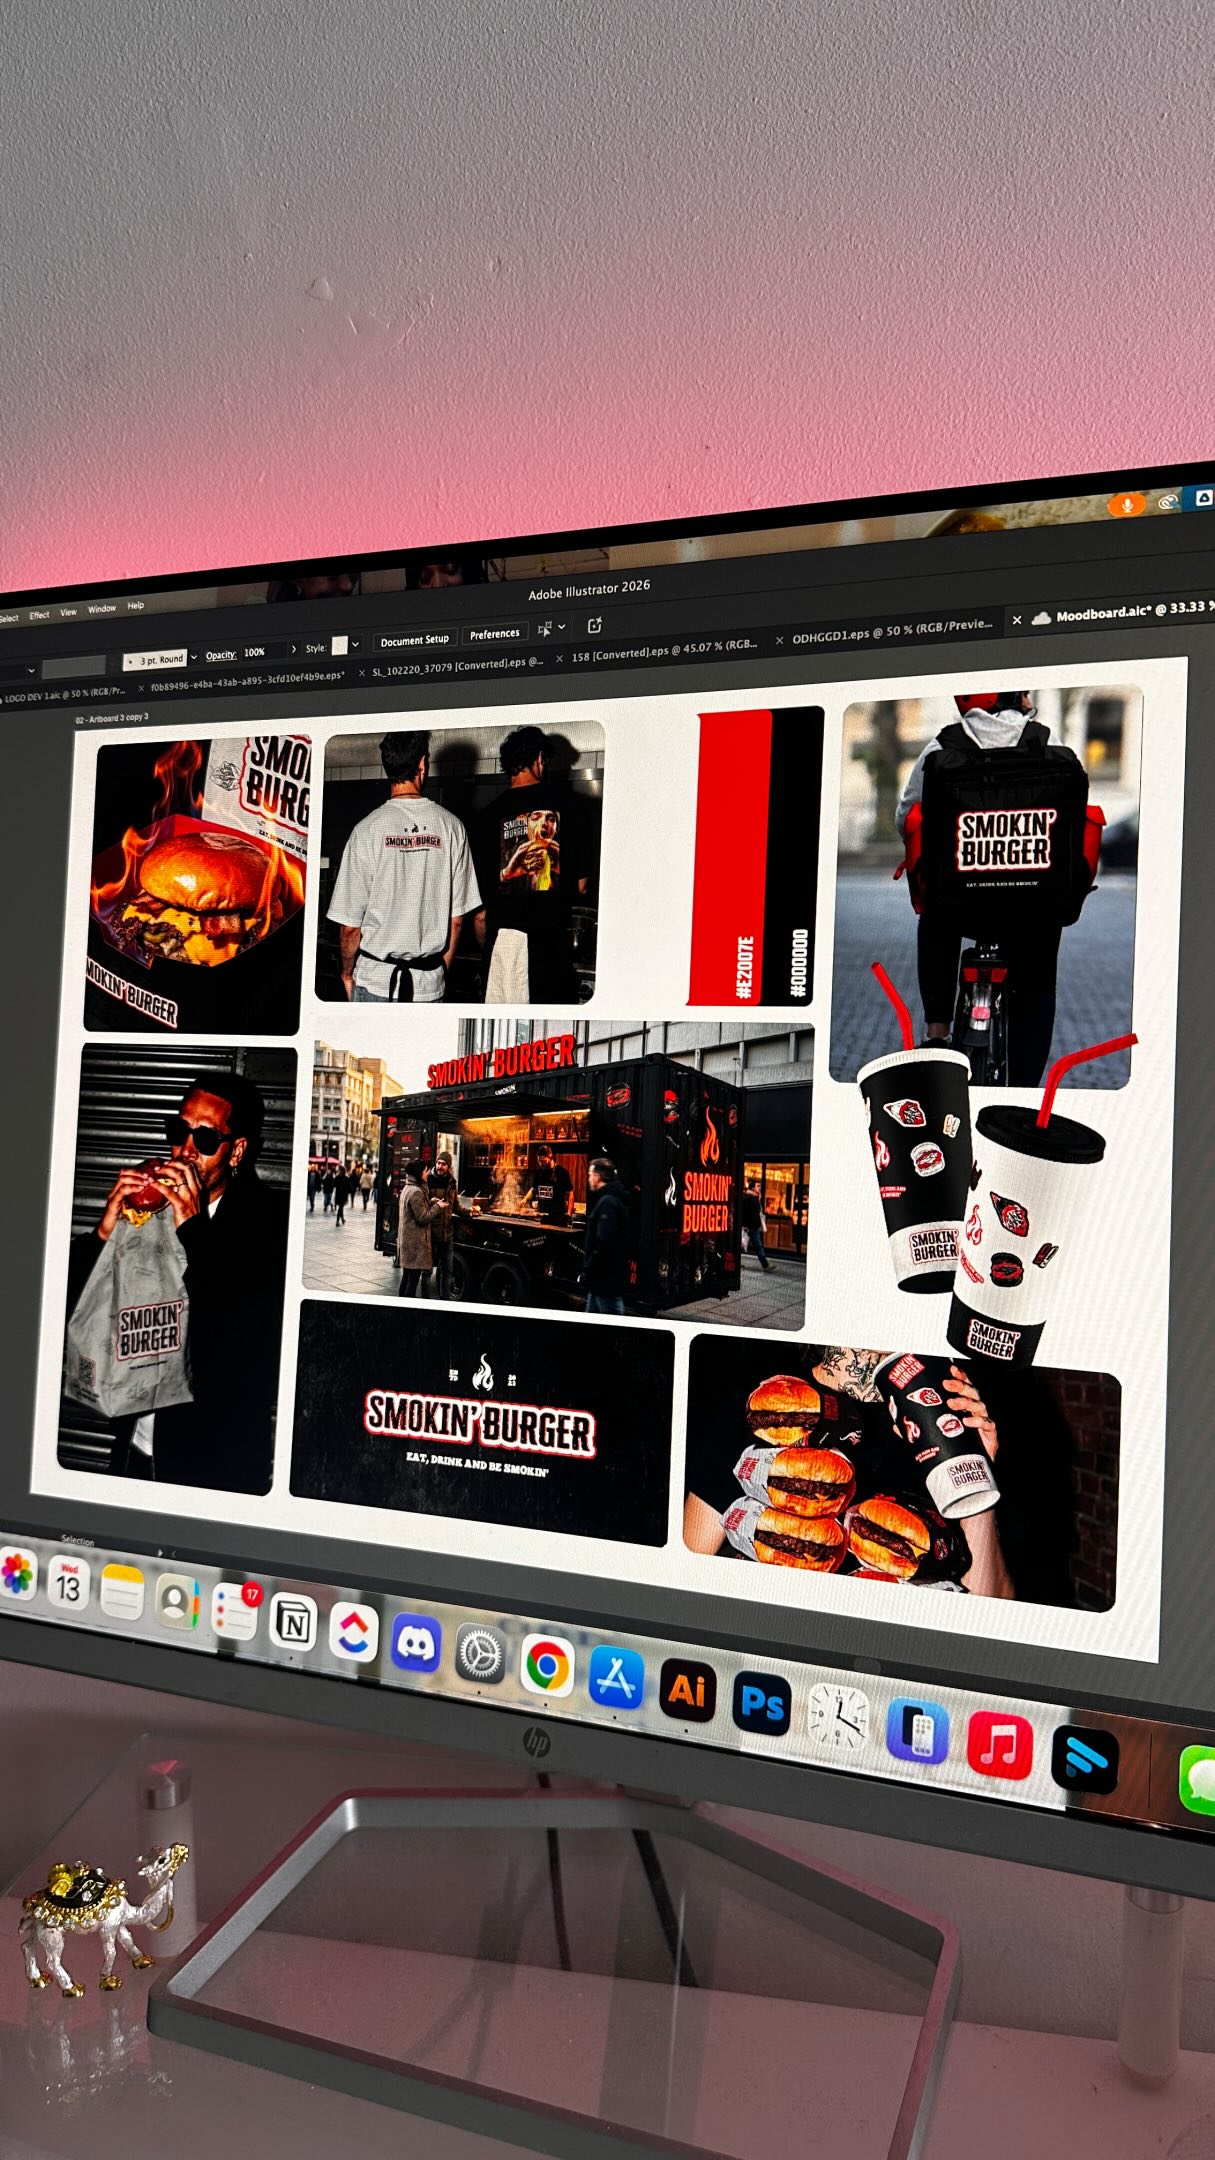Click the Share document icon
This screenshot has height=2160, width=1215.
click(x=595, y=625)
